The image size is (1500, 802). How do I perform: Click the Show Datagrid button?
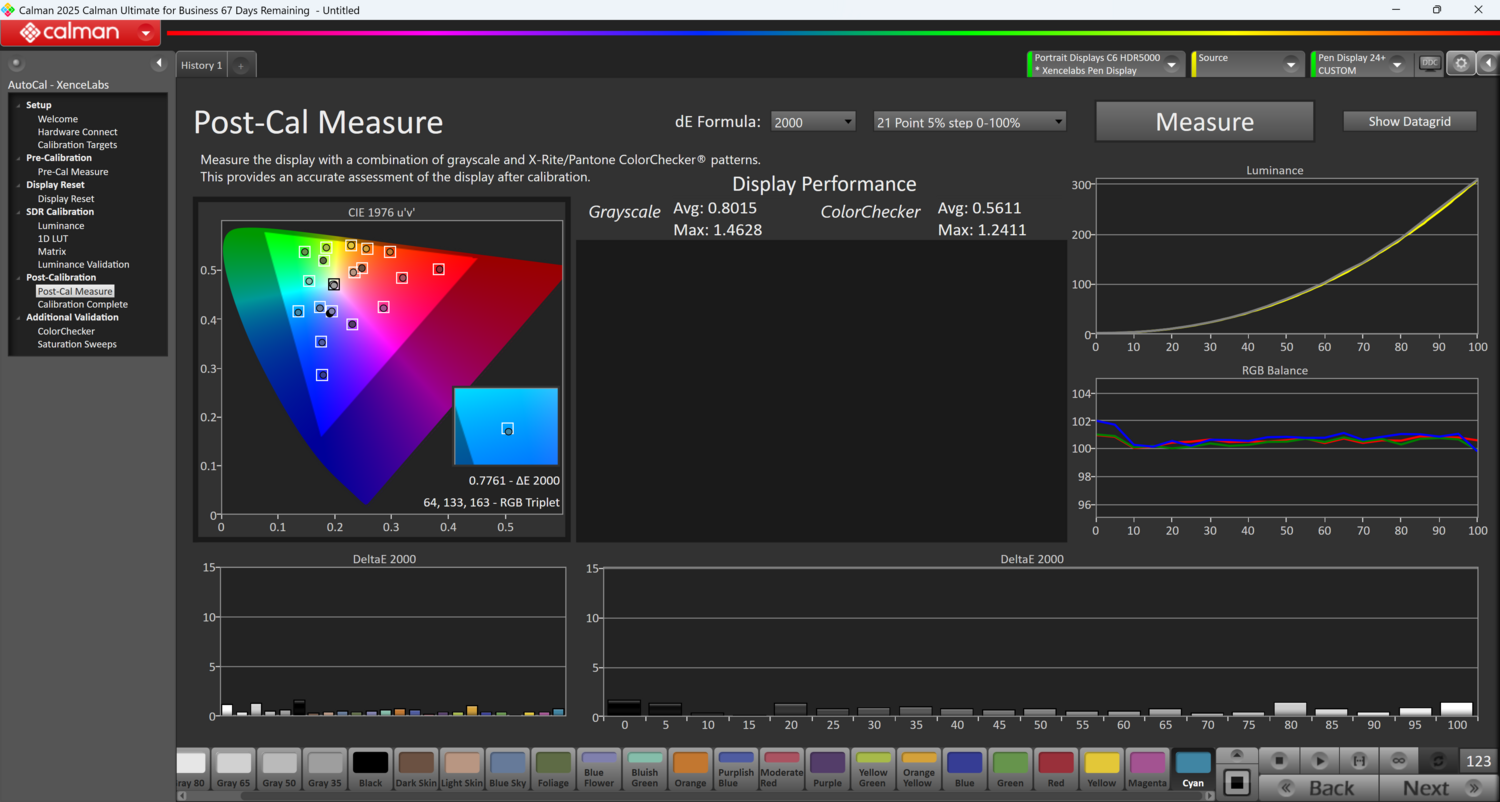tap(1409, 121)
